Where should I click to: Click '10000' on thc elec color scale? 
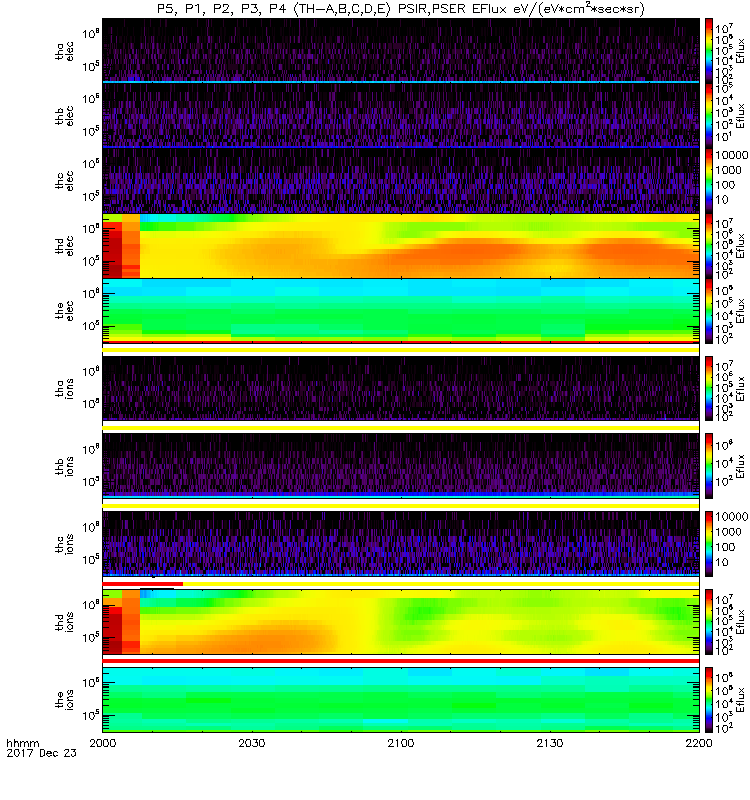pos(732,155)
